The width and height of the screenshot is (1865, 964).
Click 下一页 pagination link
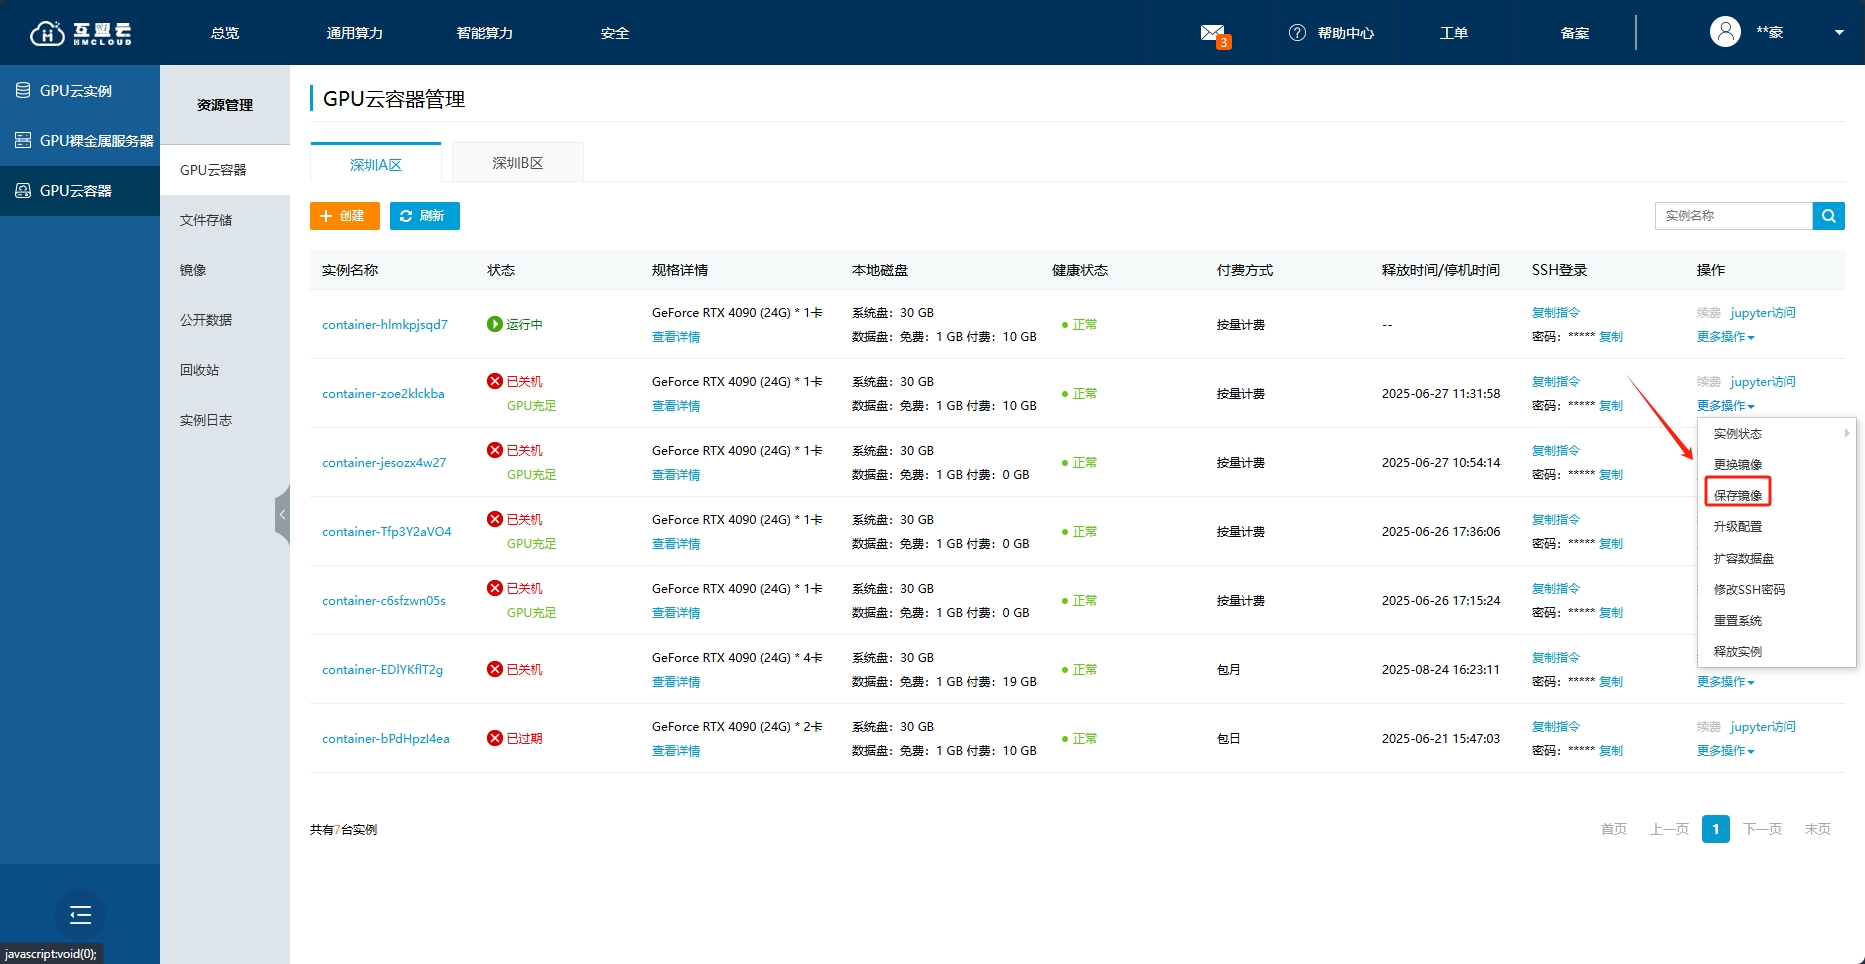coord(1763,829)
